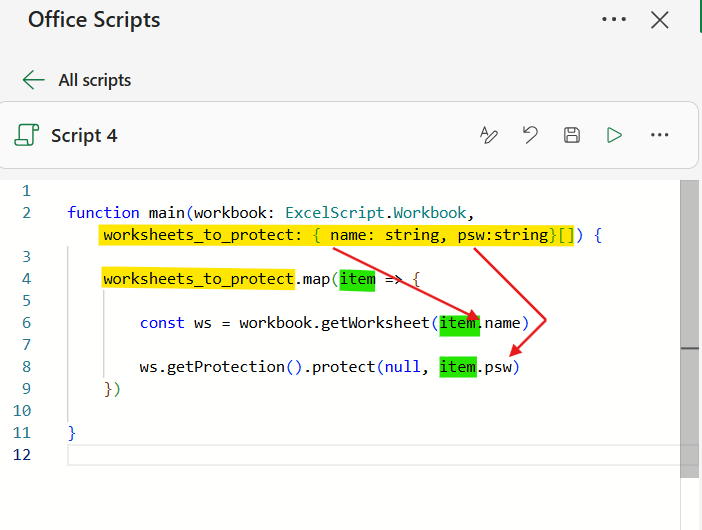Click 'name' property on line 6

tap(502, 323)
